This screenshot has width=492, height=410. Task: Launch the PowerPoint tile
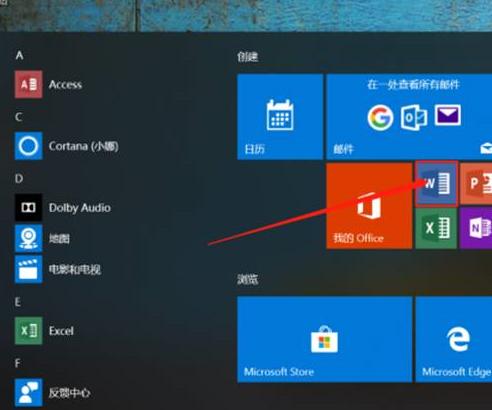tap(476, 184)
